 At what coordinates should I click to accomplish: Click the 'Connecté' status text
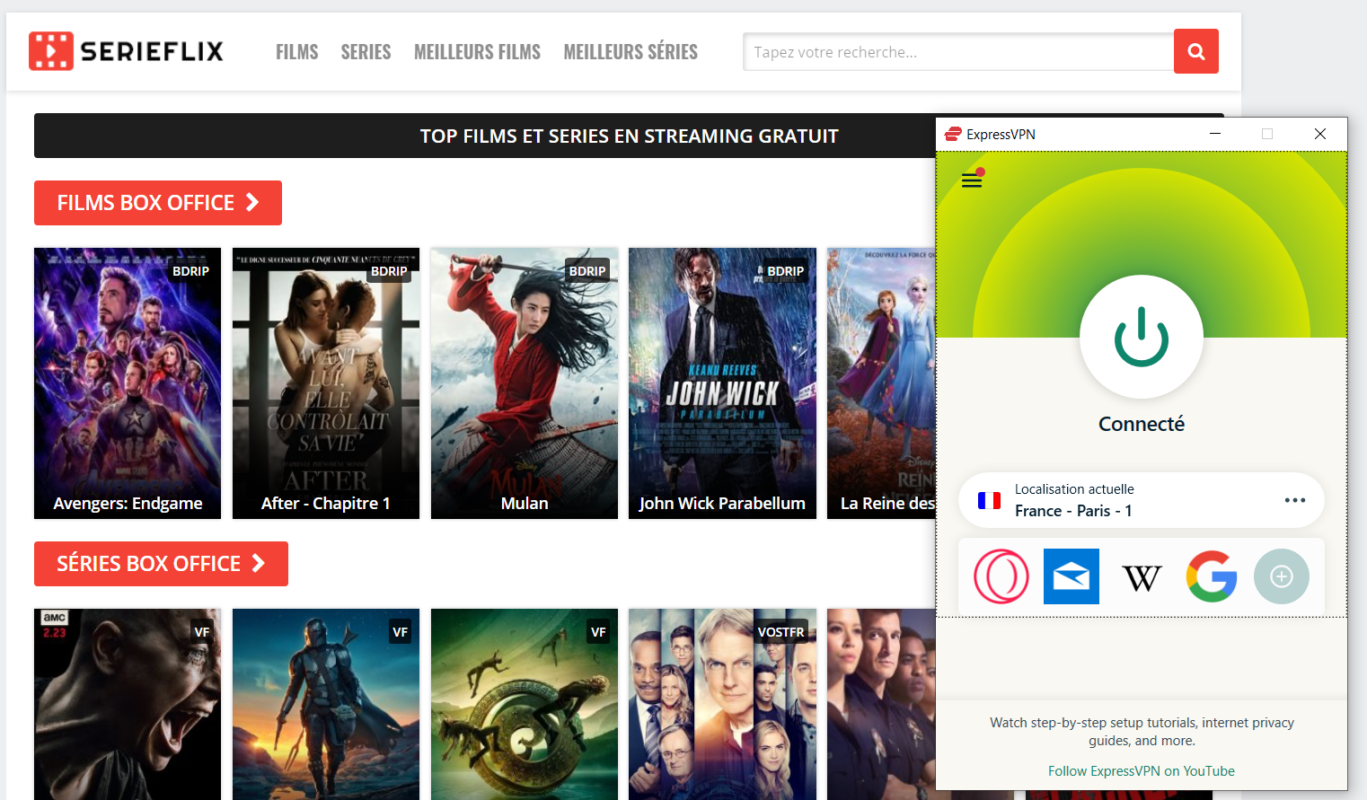coord(1141,424)
